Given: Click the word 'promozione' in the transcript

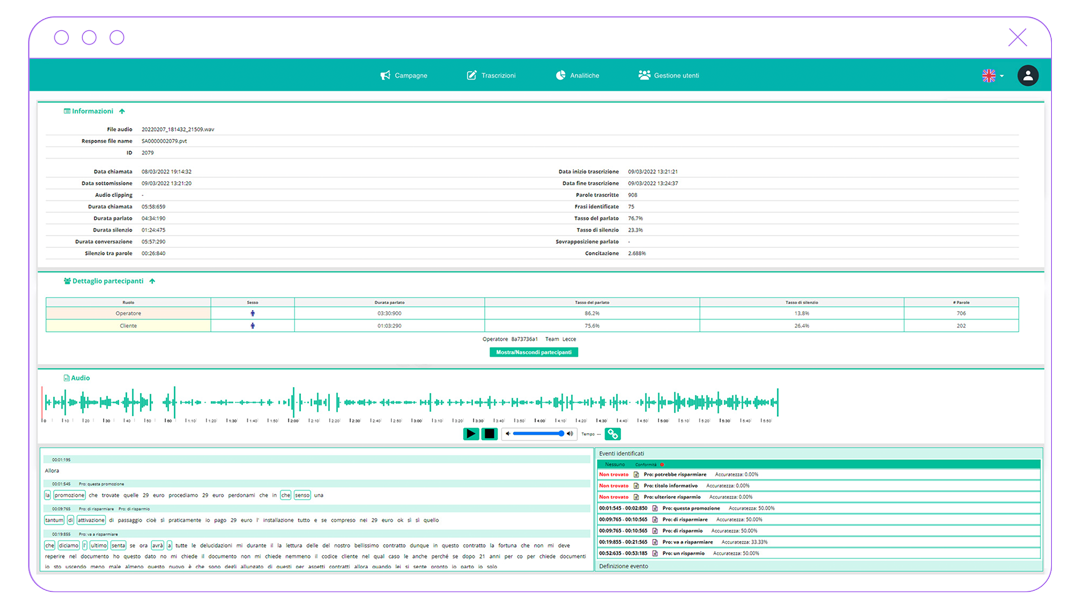Looking at the screenshot, I should pos(69,495).
